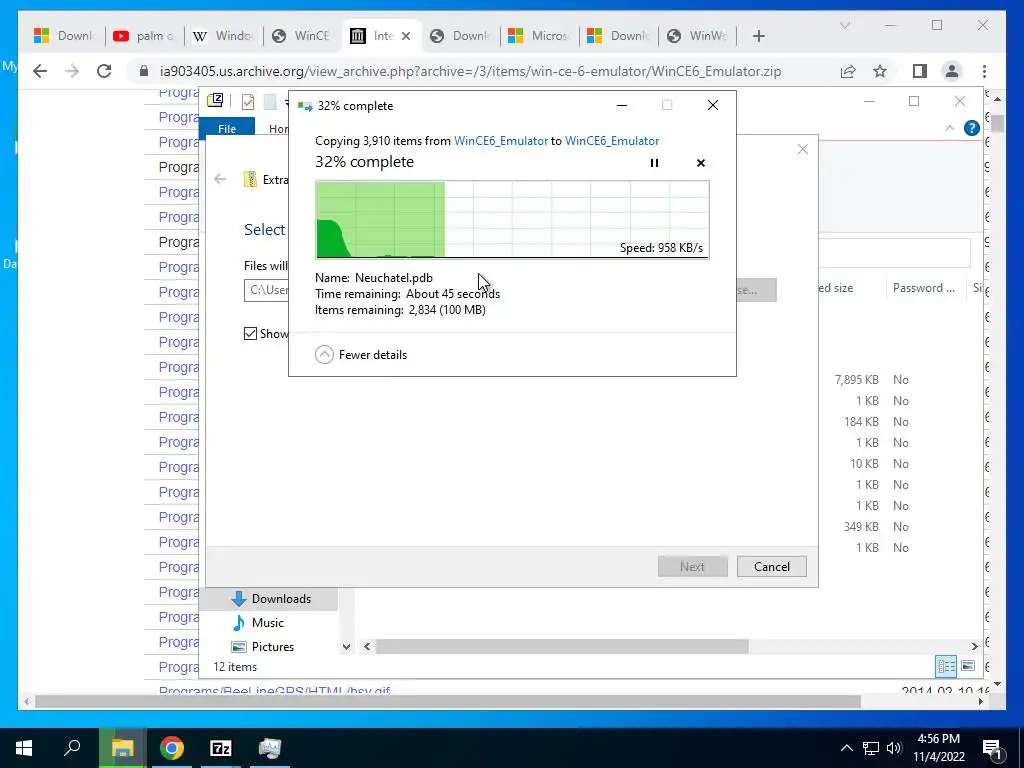The width and height of the screenshot is (1024, 768).
Task: Open the destination WinCE6_Emulator link
Action: coord(612,141)
